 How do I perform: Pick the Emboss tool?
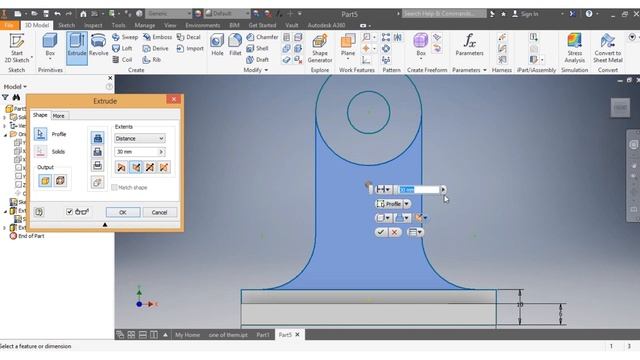pyautogui.click(x=157, y=37)
